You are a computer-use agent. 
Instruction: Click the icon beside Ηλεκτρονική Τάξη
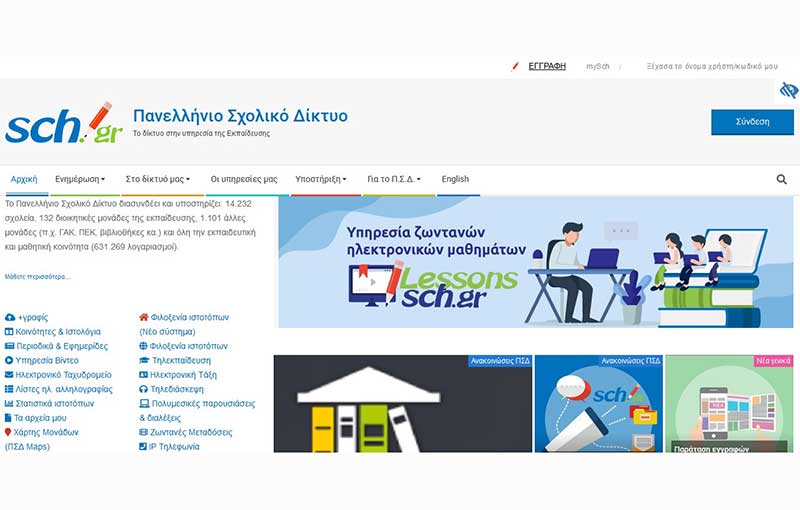pos(143,374)
